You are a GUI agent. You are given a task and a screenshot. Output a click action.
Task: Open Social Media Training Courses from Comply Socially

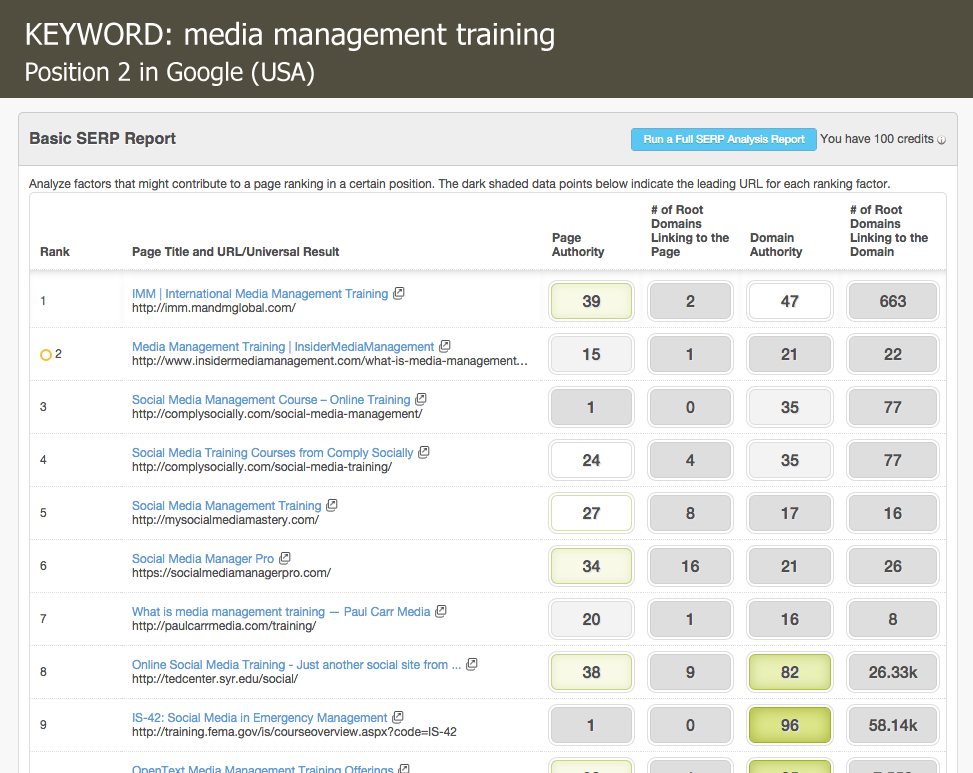(x=272, y=453)
